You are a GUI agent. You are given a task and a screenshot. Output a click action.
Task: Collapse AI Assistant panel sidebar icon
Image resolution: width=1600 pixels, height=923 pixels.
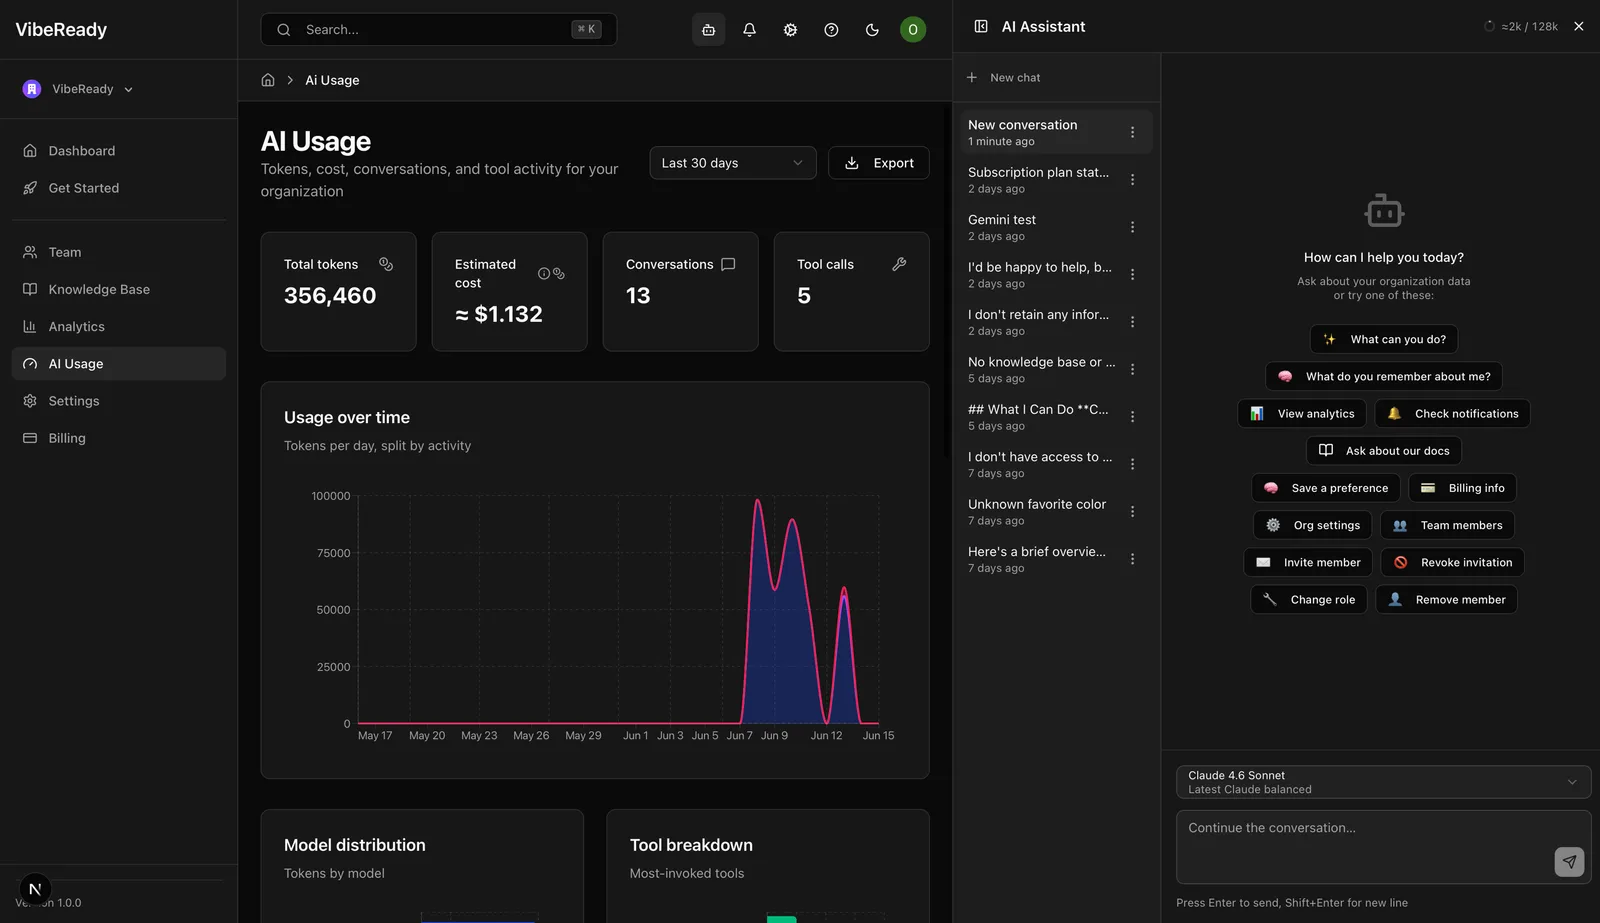point(981,27)
